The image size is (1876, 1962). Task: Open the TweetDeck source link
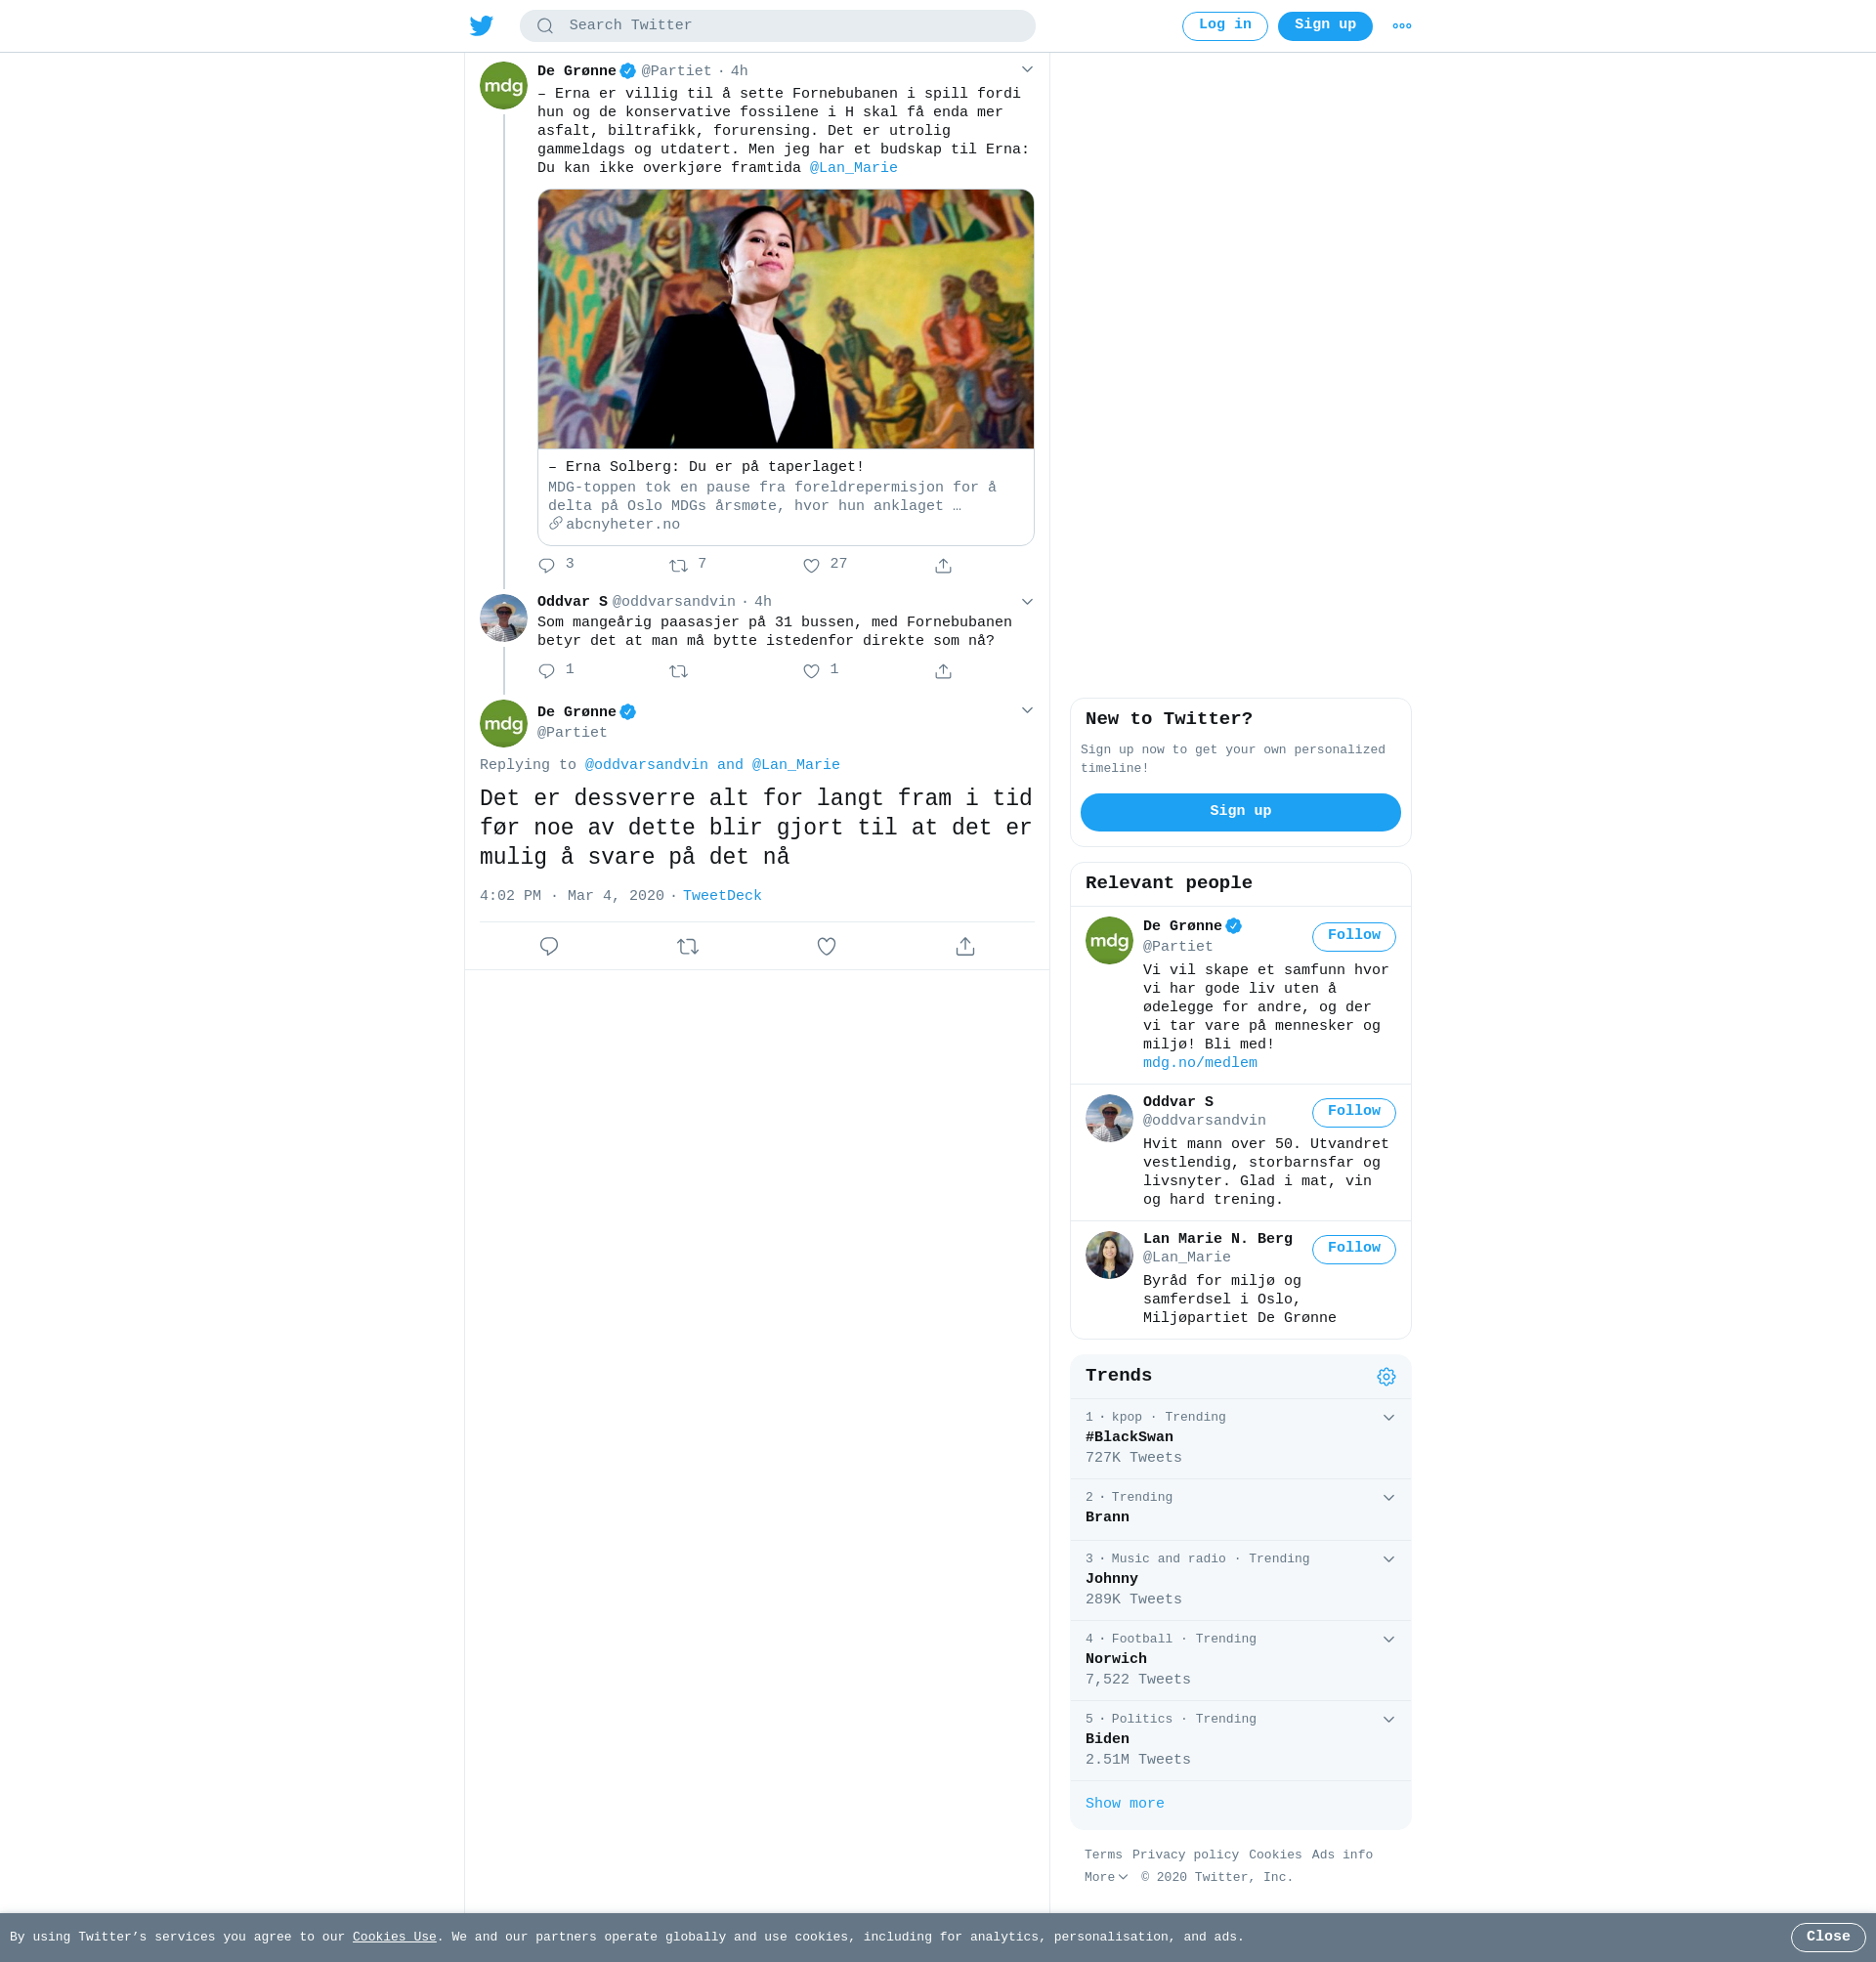coord(722,896)
